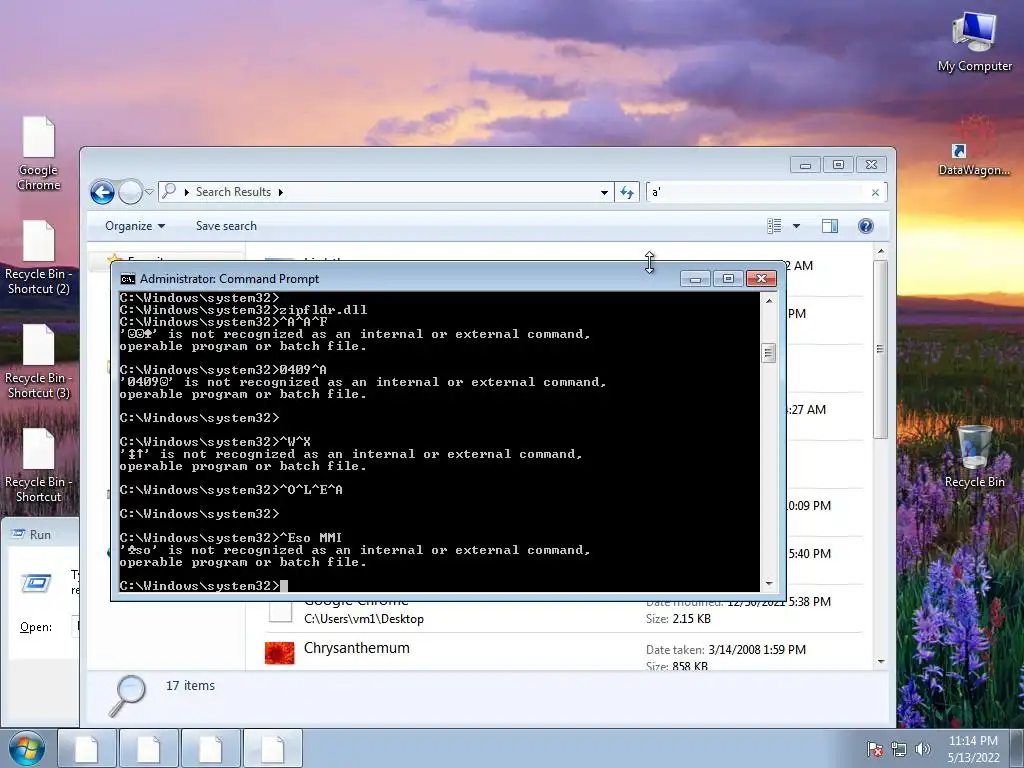Open the volume speaker tray icon
The height and width of the screenshot is (768, 1024).
922,749
